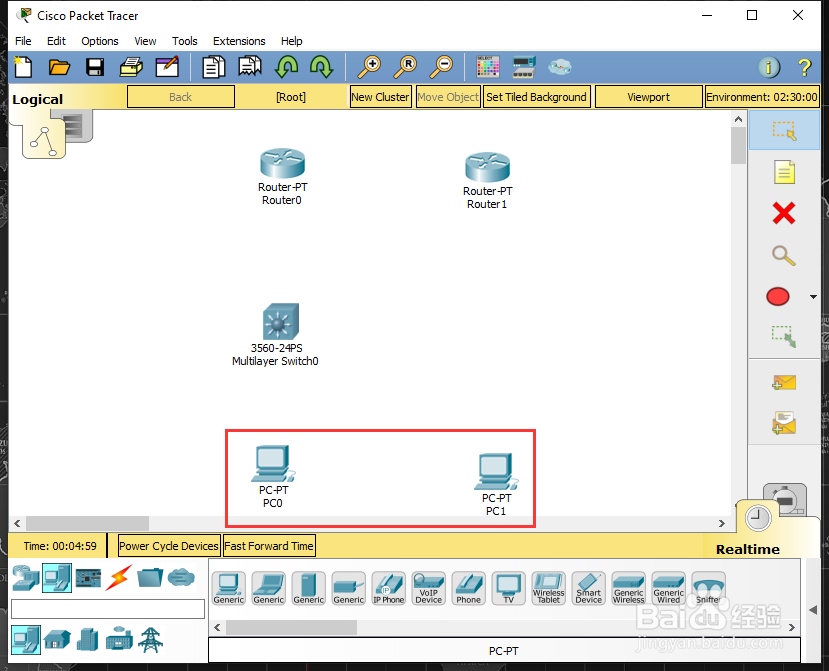This screenshot has height=671, width=829.
Task: Open the File menu
Action: click(x=23, y=41)
